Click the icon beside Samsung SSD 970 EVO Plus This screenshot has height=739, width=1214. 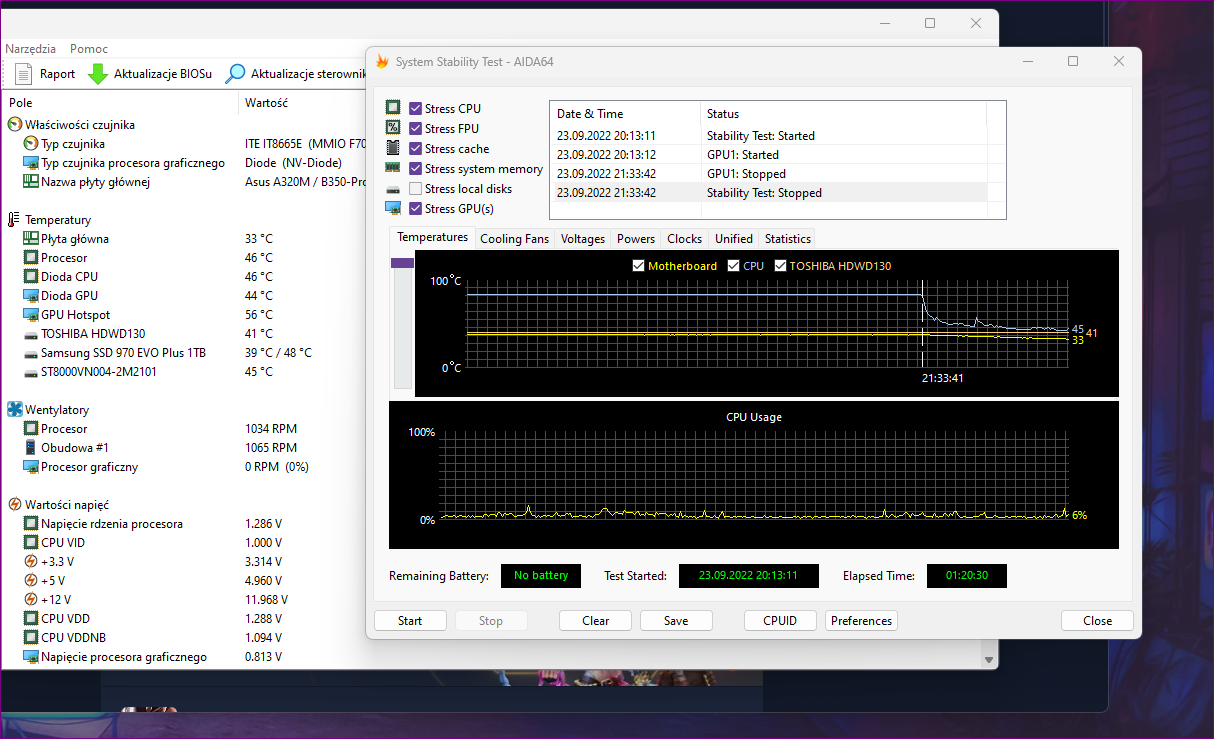coord(31,353)
